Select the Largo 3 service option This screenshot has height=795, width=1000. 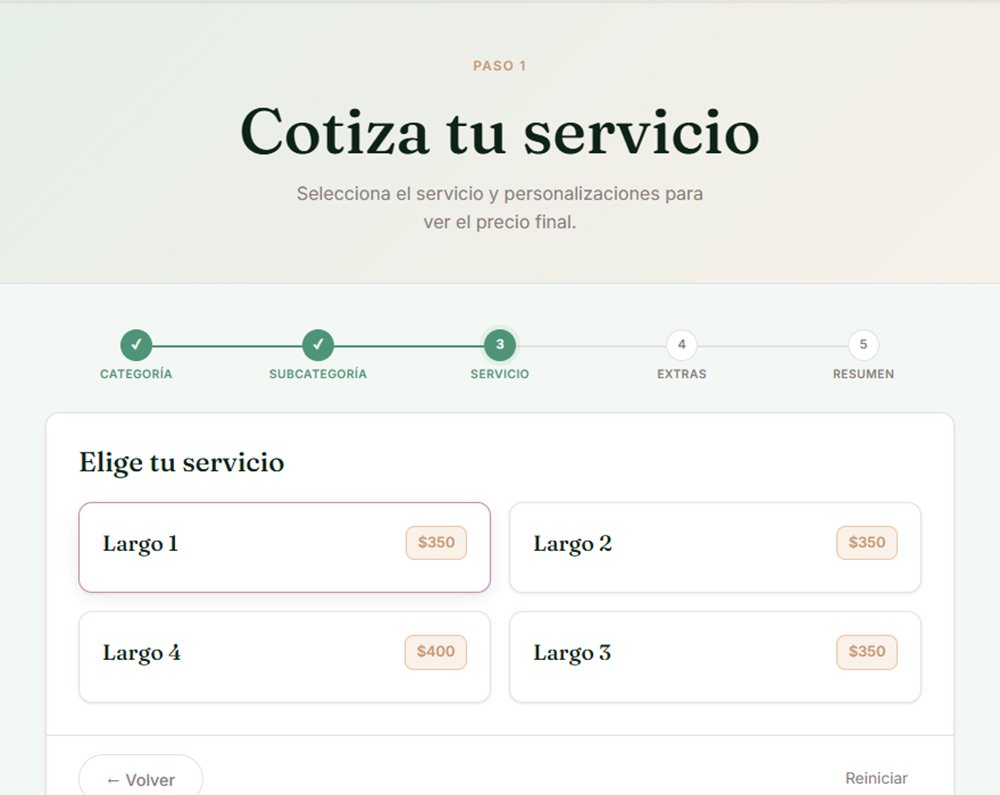point(715,657)
